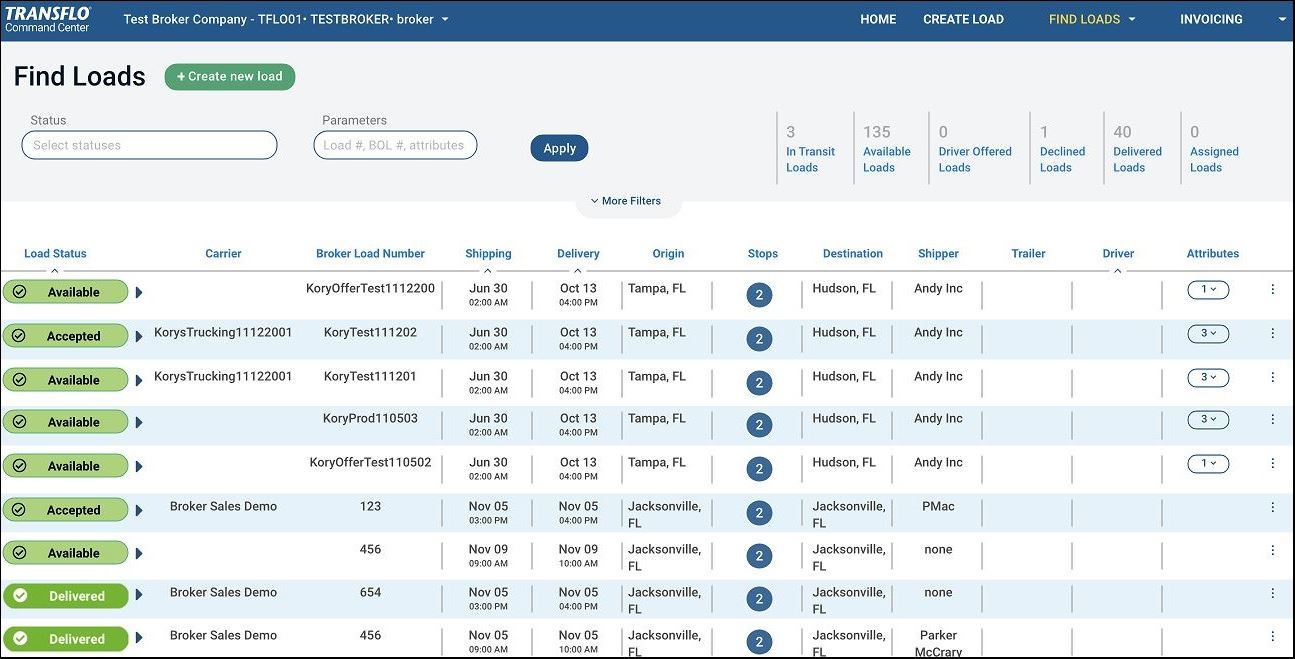1295x659 pixels.
Task: Open attributes dropdown for KoryTest111201
Action: [1208, 378]
